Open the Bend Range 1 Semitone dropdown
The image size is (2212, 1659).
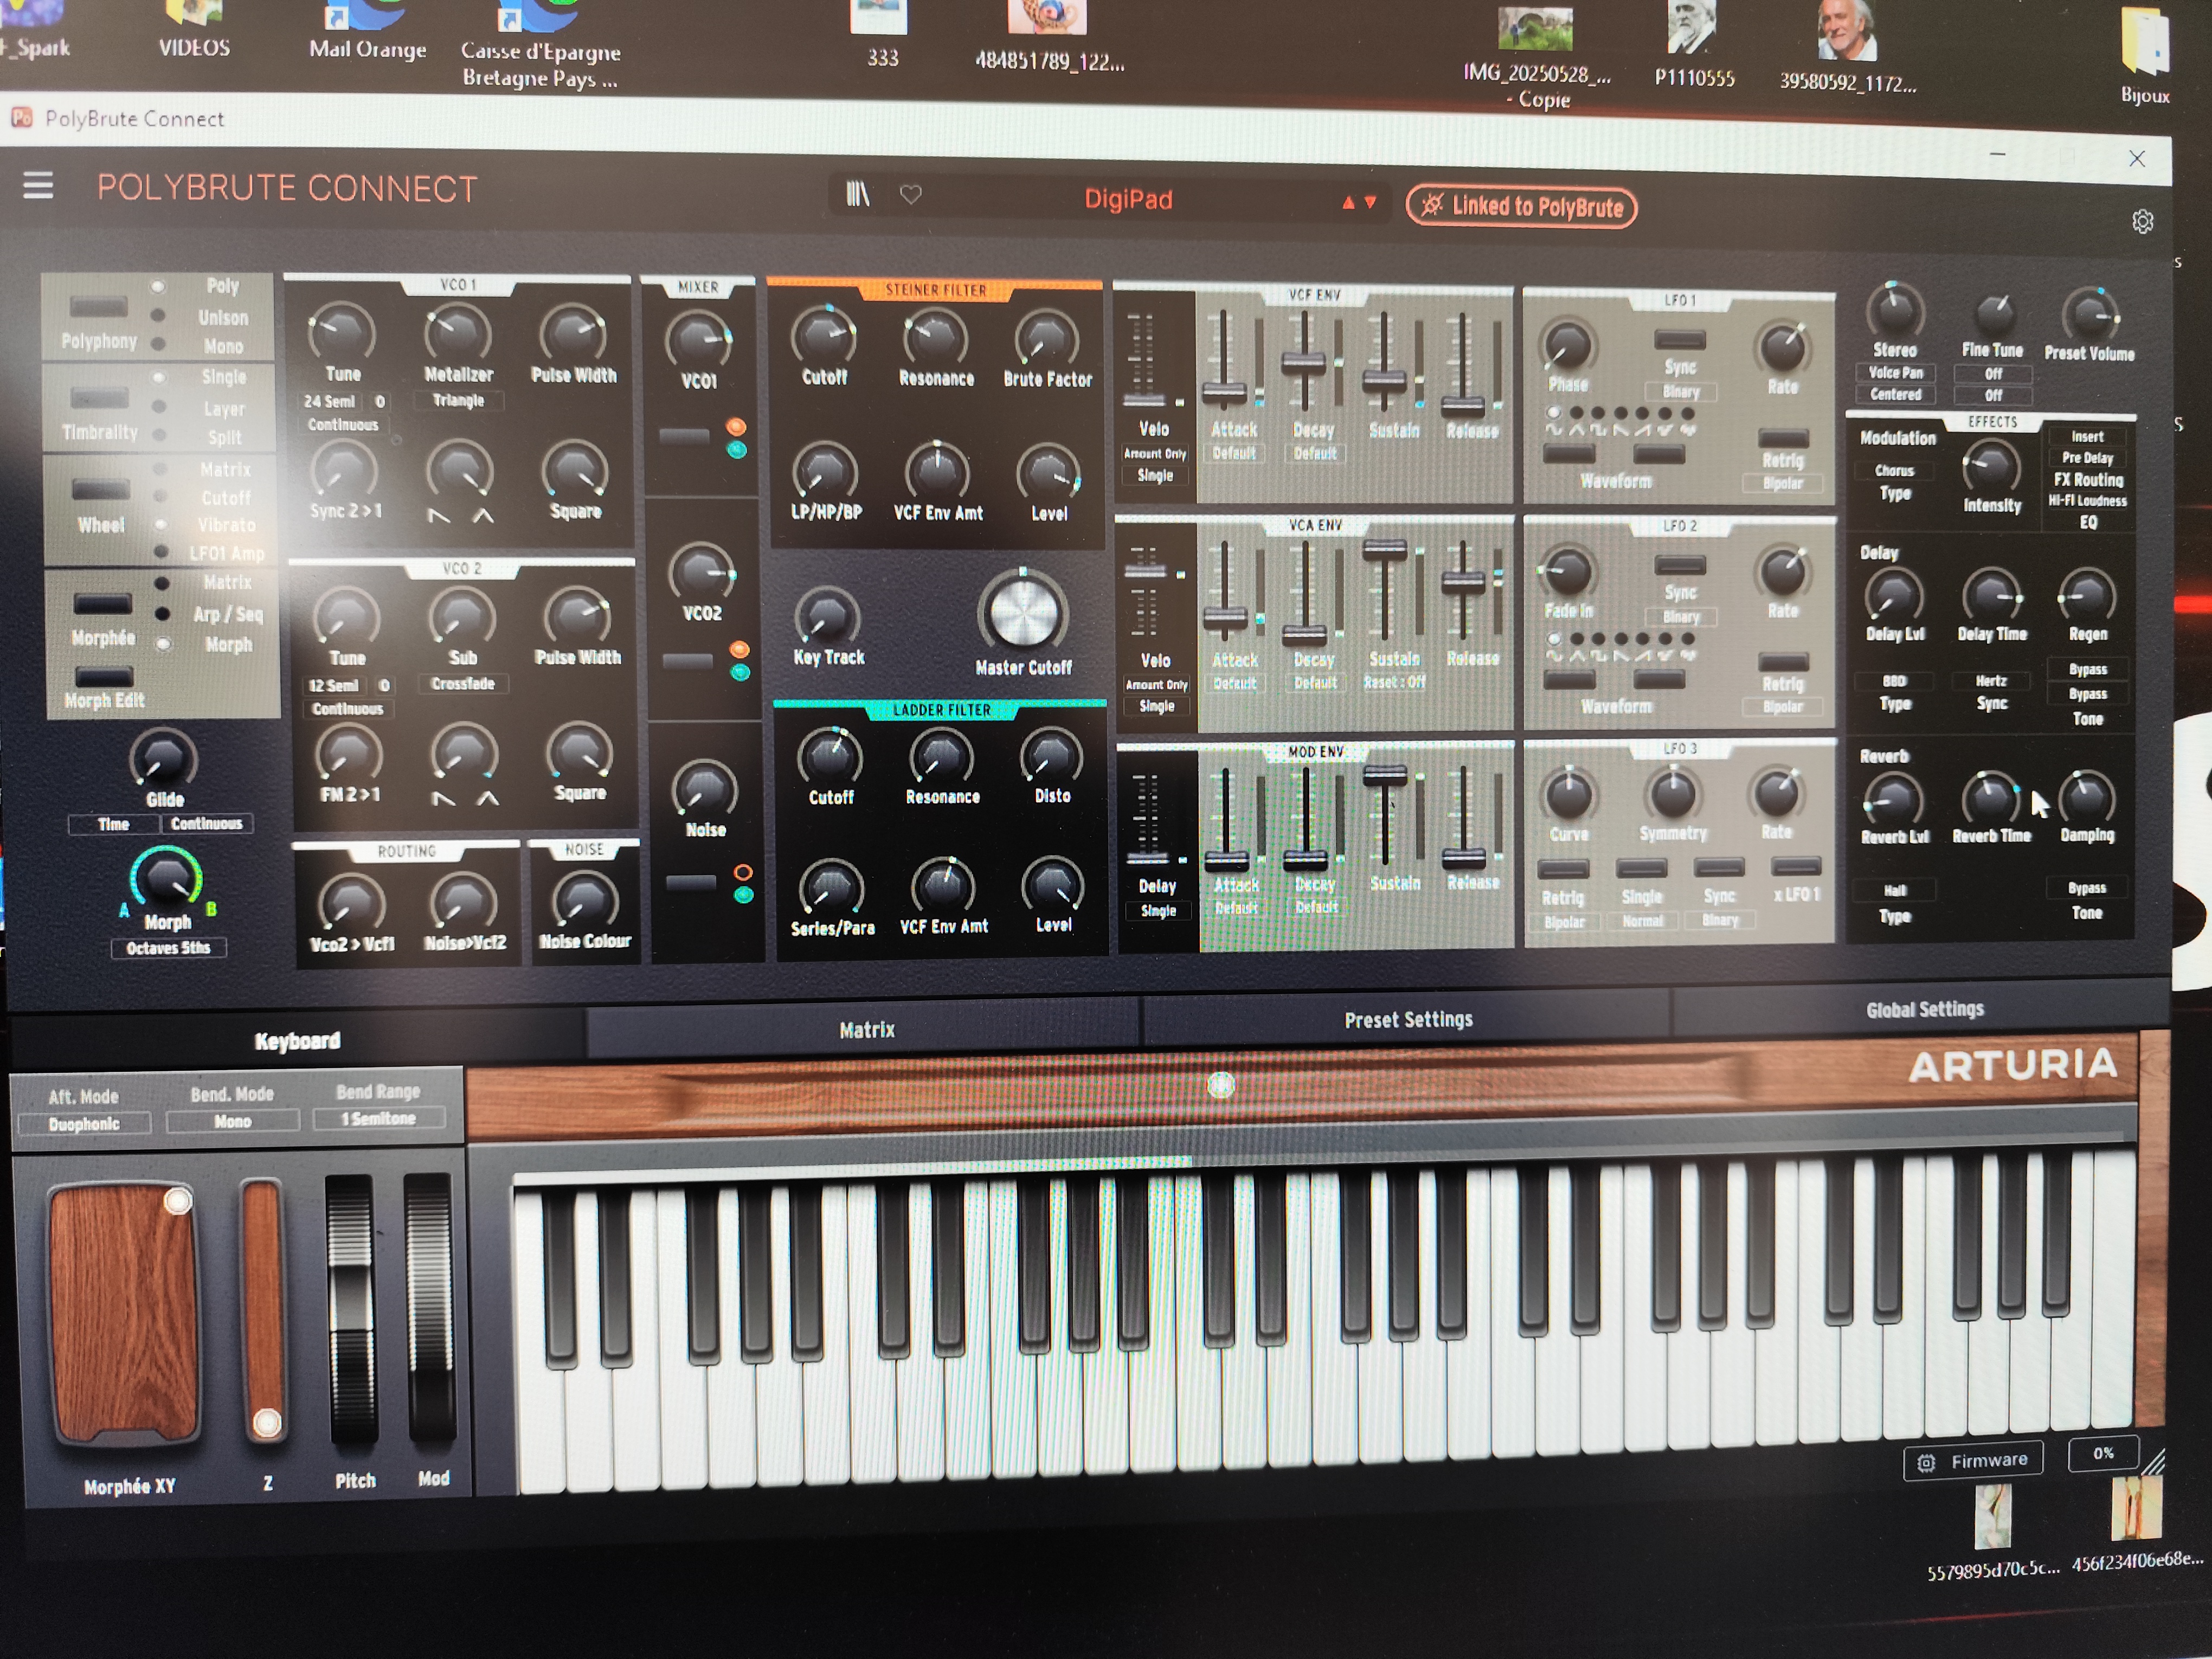(378, 1119)
